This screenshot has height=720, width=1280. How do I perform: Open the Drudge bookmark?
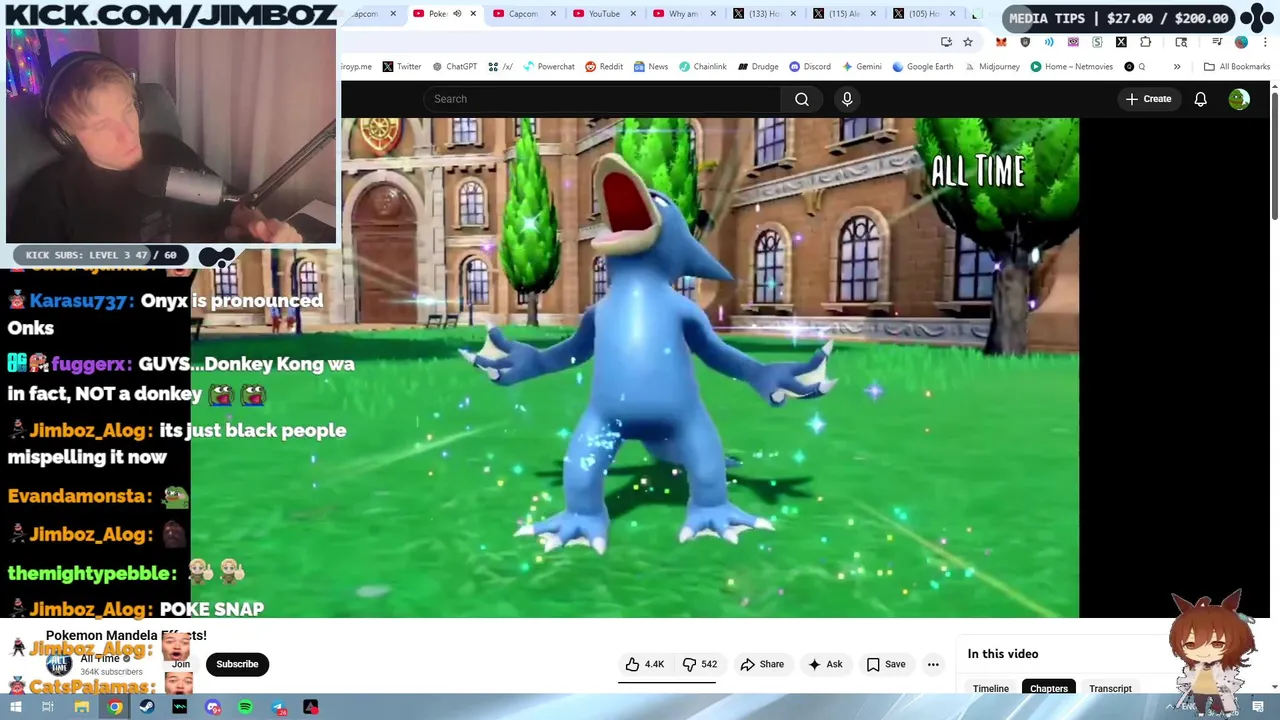pos(758,67)
